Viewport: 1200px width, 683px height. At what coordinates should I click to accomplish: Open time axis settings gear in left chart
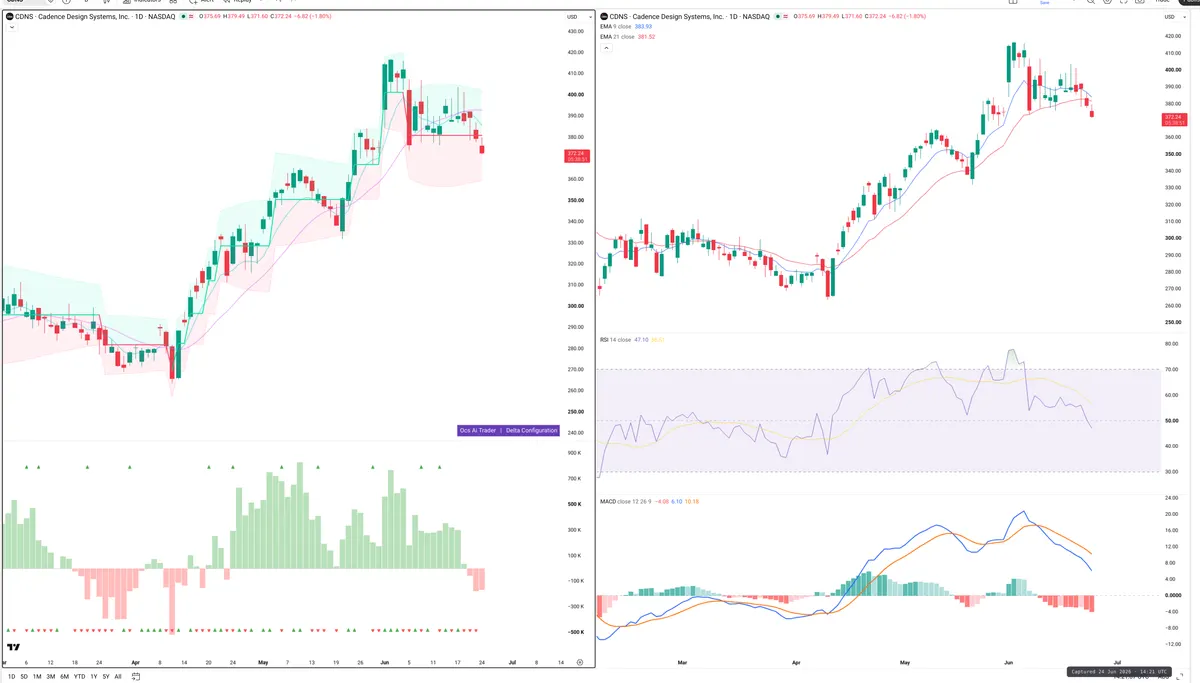tap(580, 662)
